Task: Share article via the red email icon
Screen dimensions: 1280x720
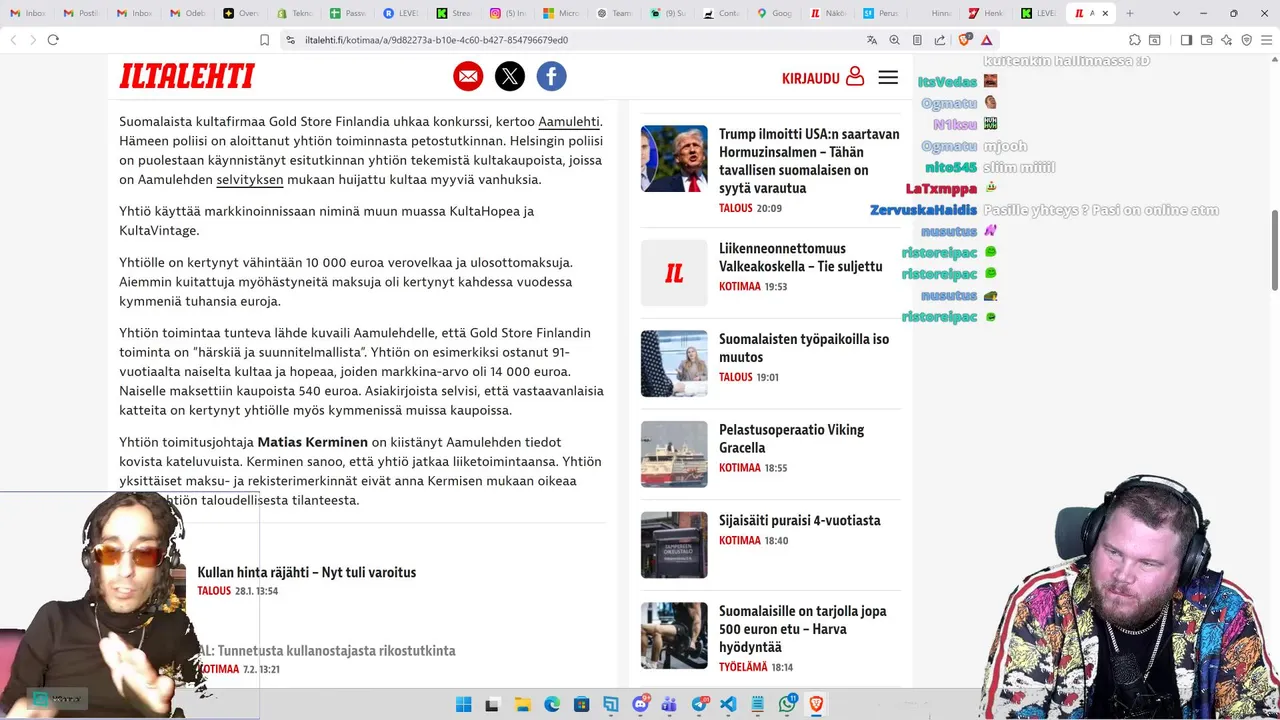Action: pos(468,76)
